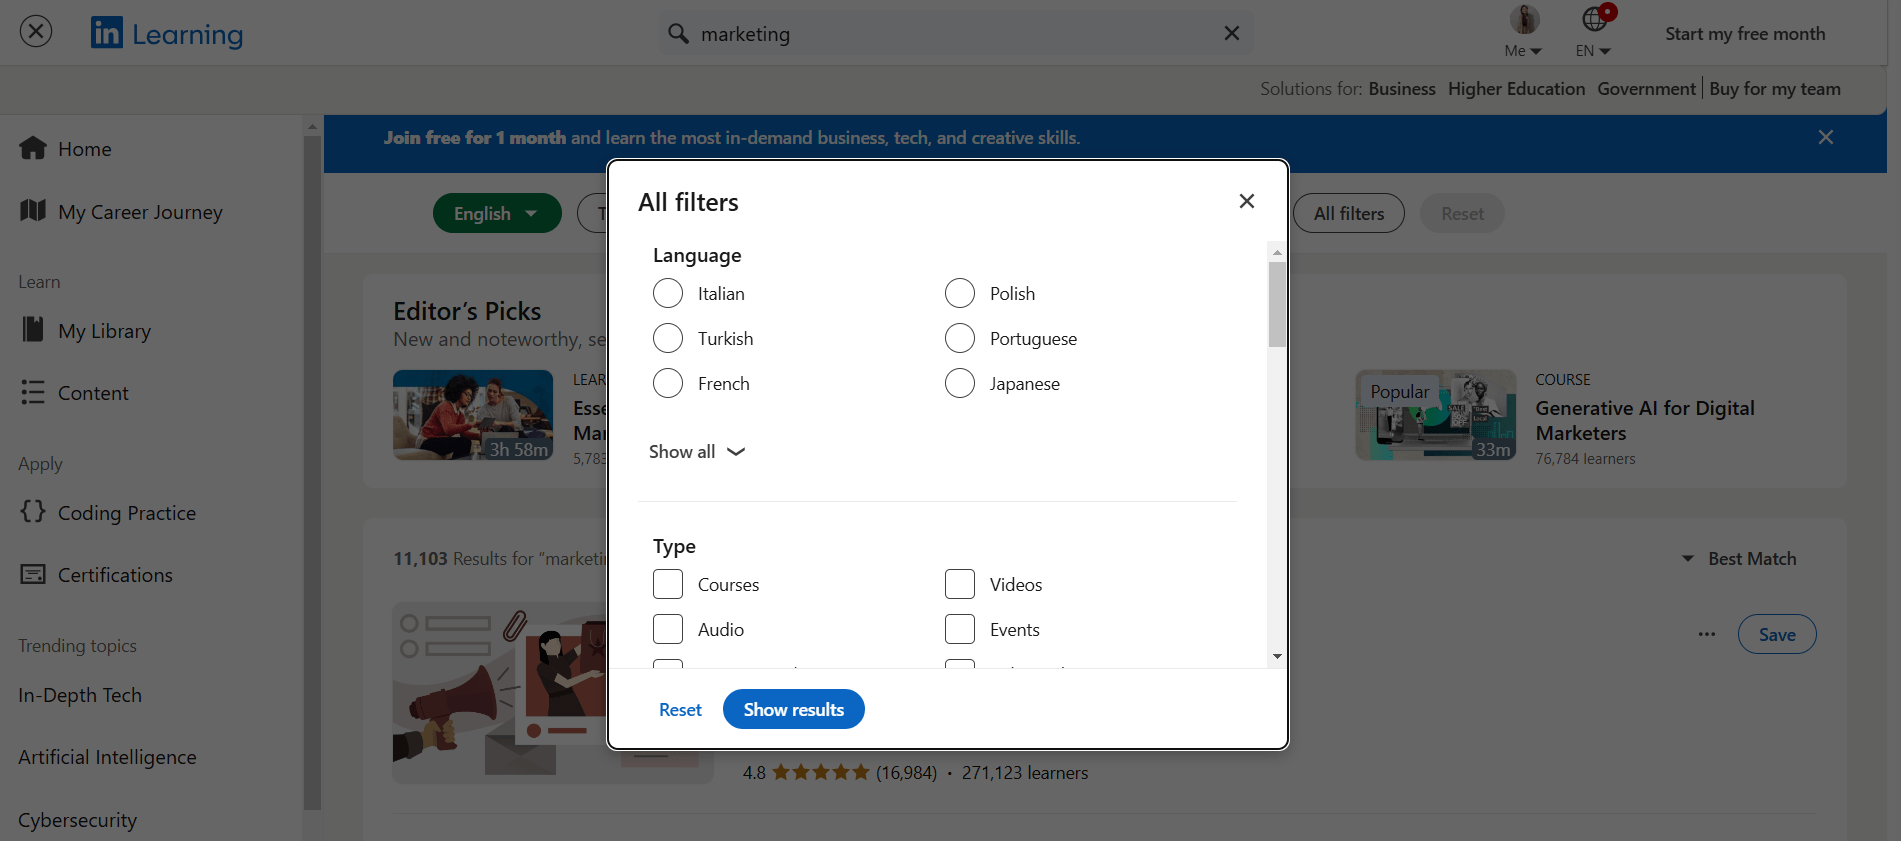This screenshot has height=841, width=1901.
Task: Click the marketing search input field
Action: tap(955, 33)
